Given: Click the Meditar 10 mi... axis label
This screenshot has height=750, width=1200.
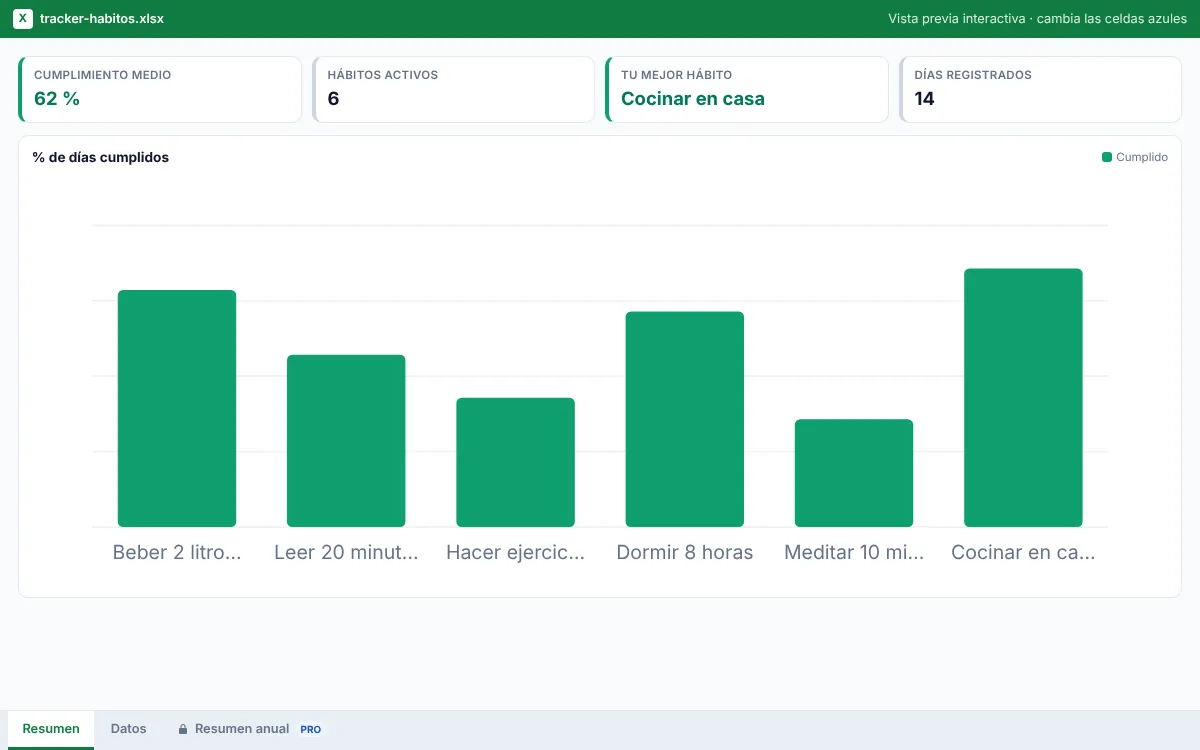Looking at the screenshot, I should tap(854, 552).
